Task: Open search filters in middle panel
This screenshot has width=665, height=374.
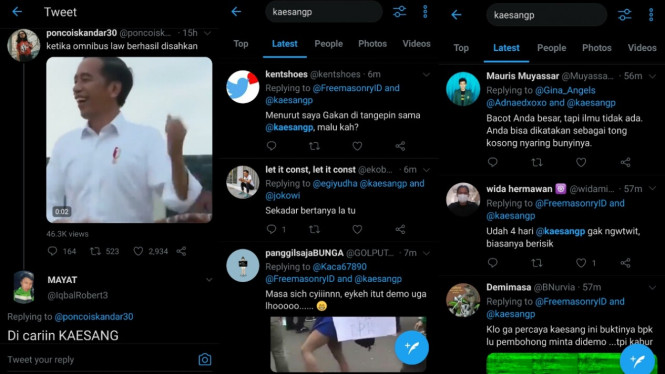Action: click(x=399, y=11)
